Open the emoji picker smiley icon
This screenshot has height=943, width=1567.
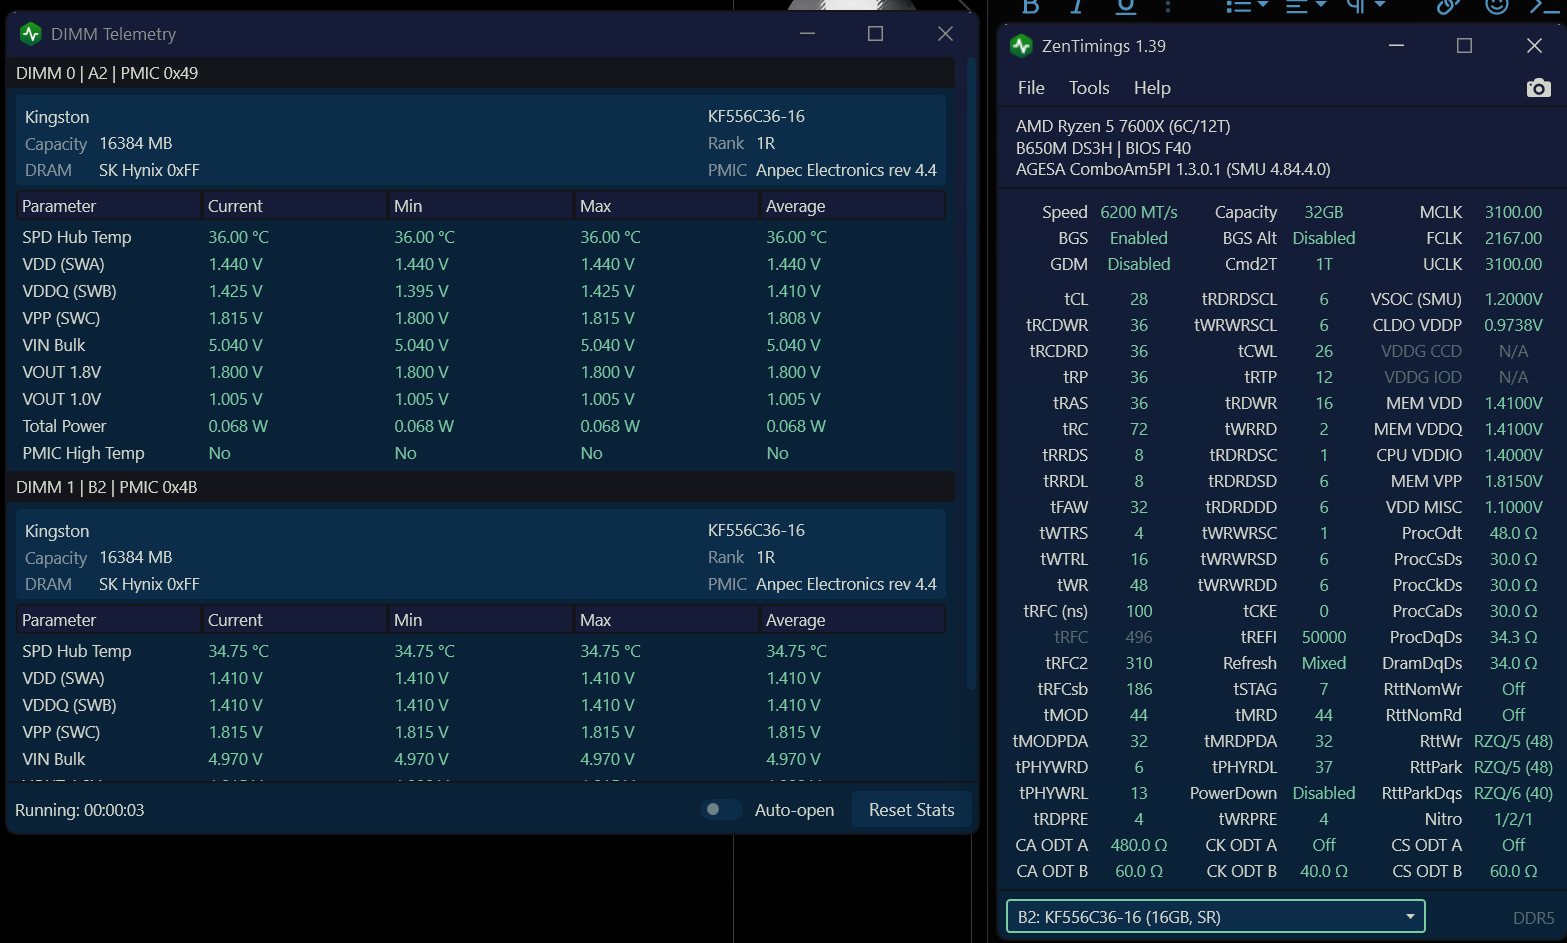1497,7
